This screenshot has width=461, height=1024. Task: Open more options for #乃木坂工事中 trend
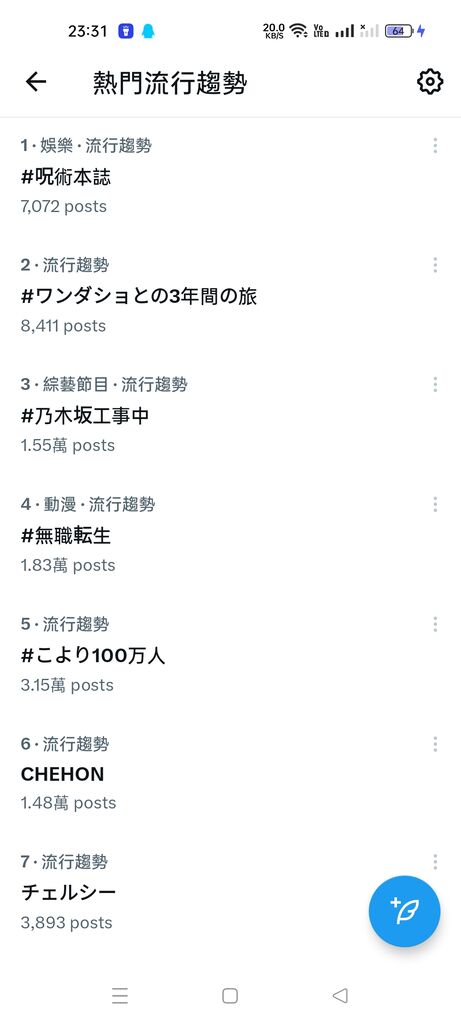435,385
